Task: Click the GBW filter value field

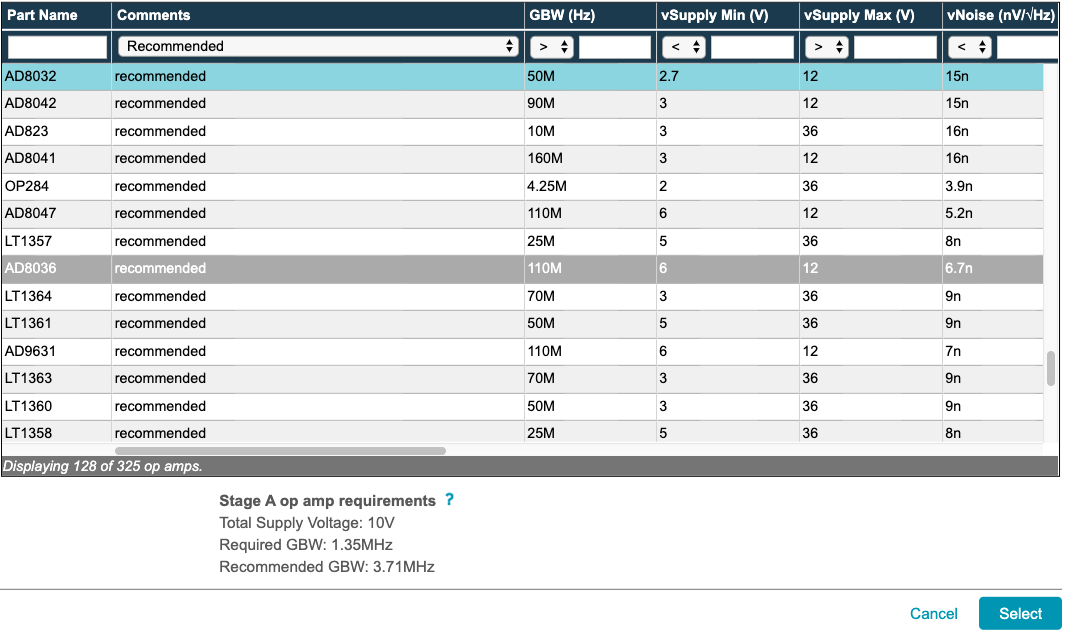Action: pos(615,47)
